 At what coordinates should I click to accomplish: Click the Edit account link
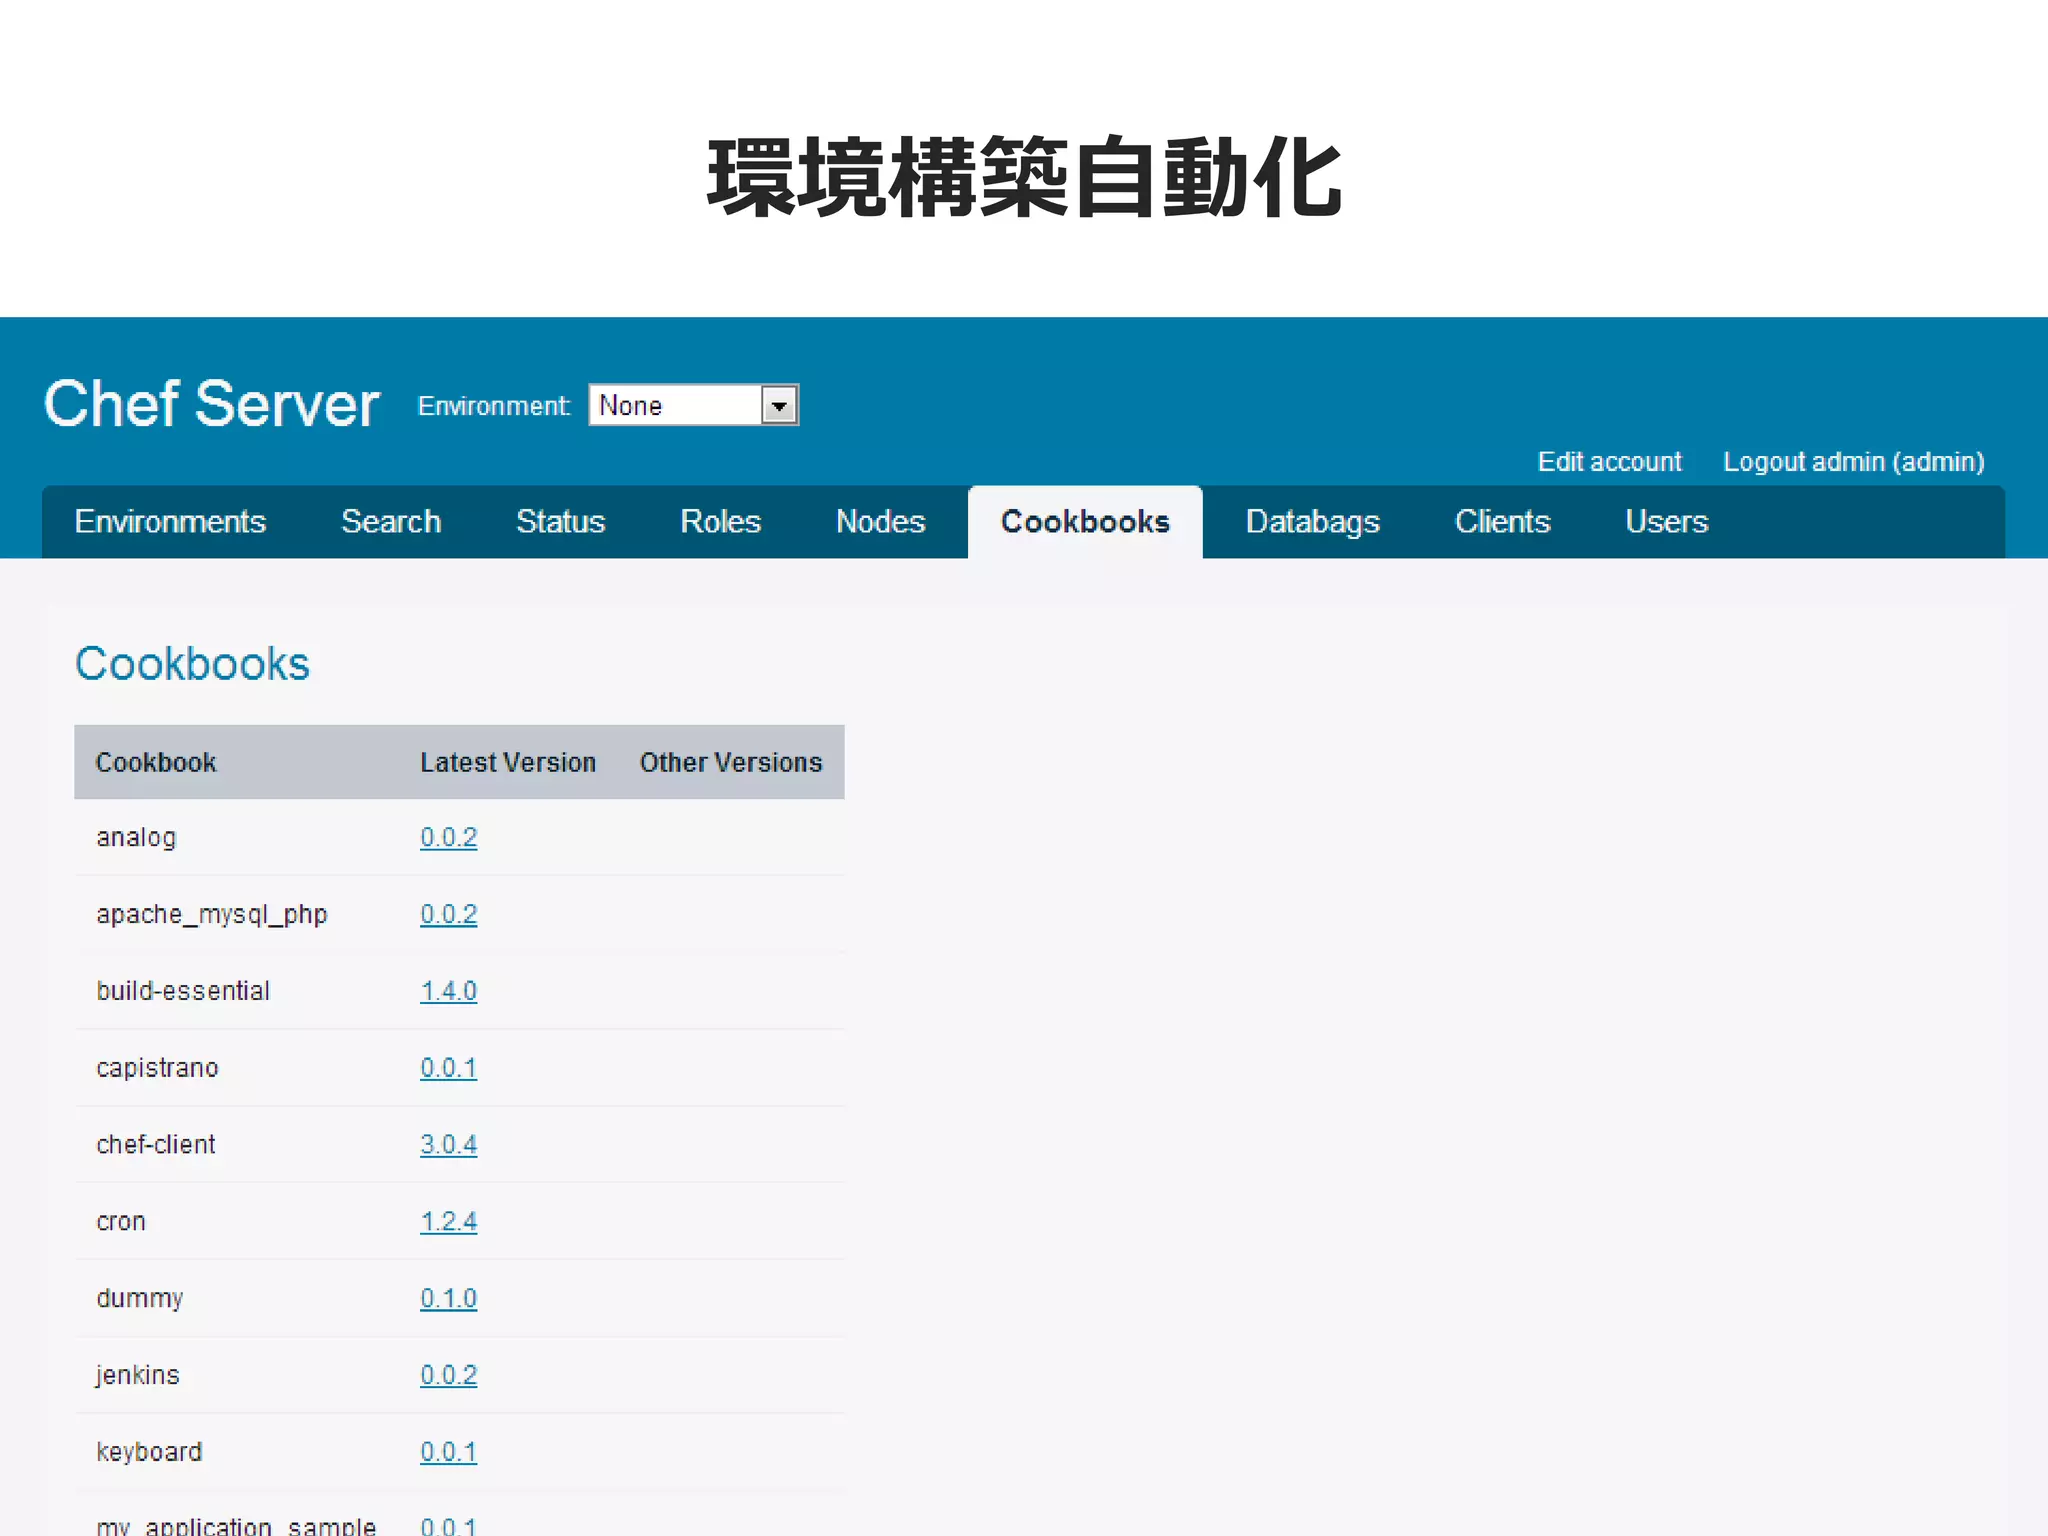[x=1609, y=462]
